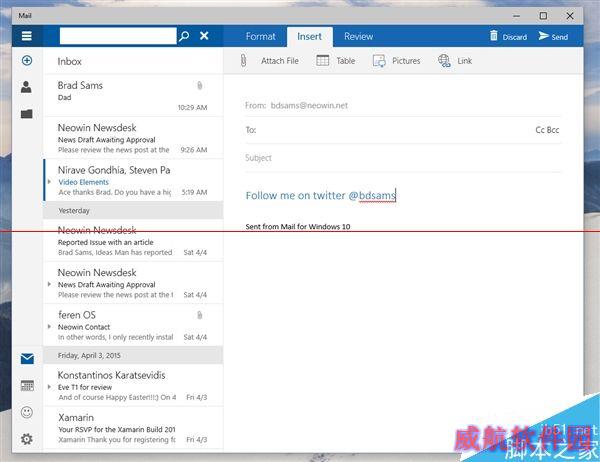Open the Review tab
Image resolution: width=600 pixels, height=462 pixels.
(359, 36)
